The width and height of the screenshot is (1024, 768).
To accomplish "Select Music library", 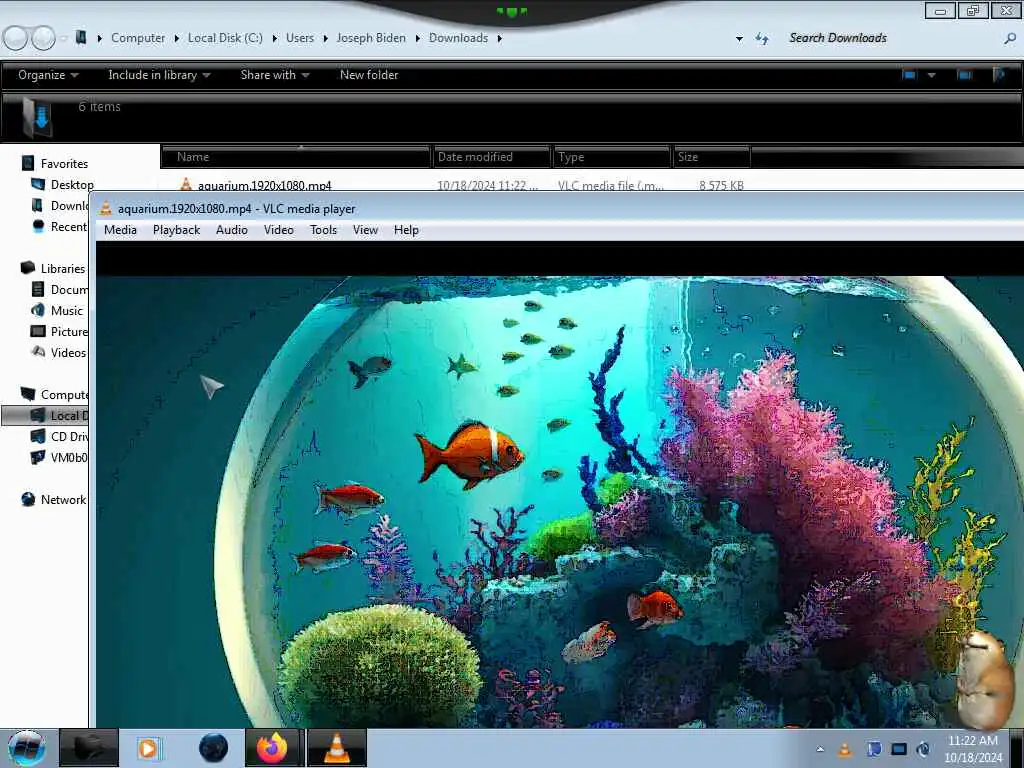I will (58, 311).
